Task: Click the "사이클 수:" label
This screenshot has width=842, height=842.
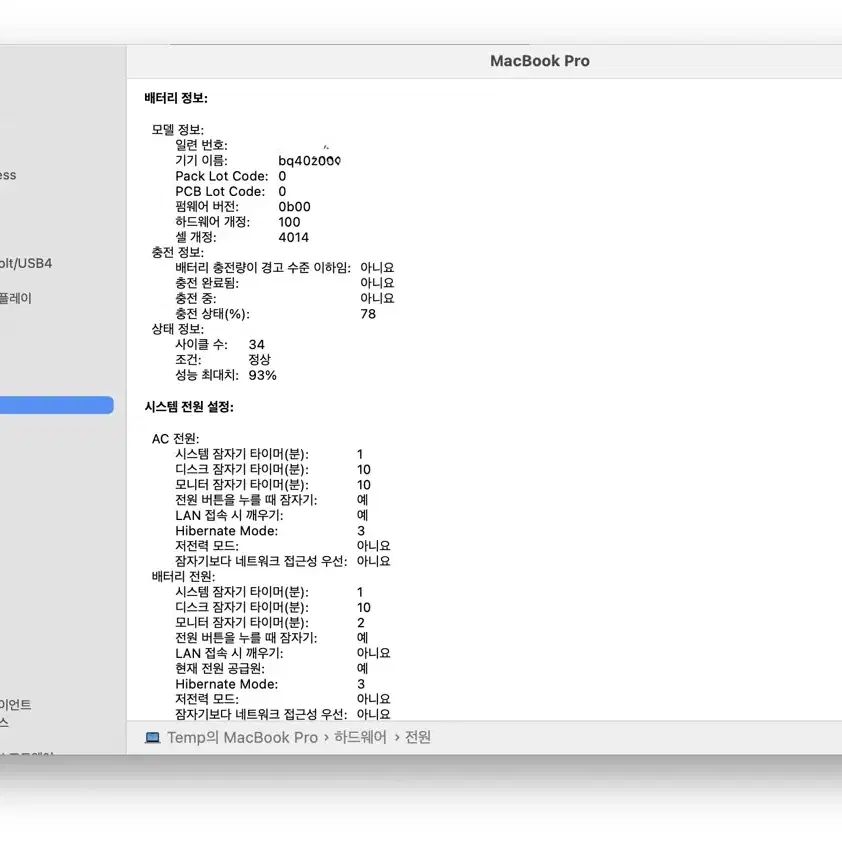Action: click(x=201, y=344)
